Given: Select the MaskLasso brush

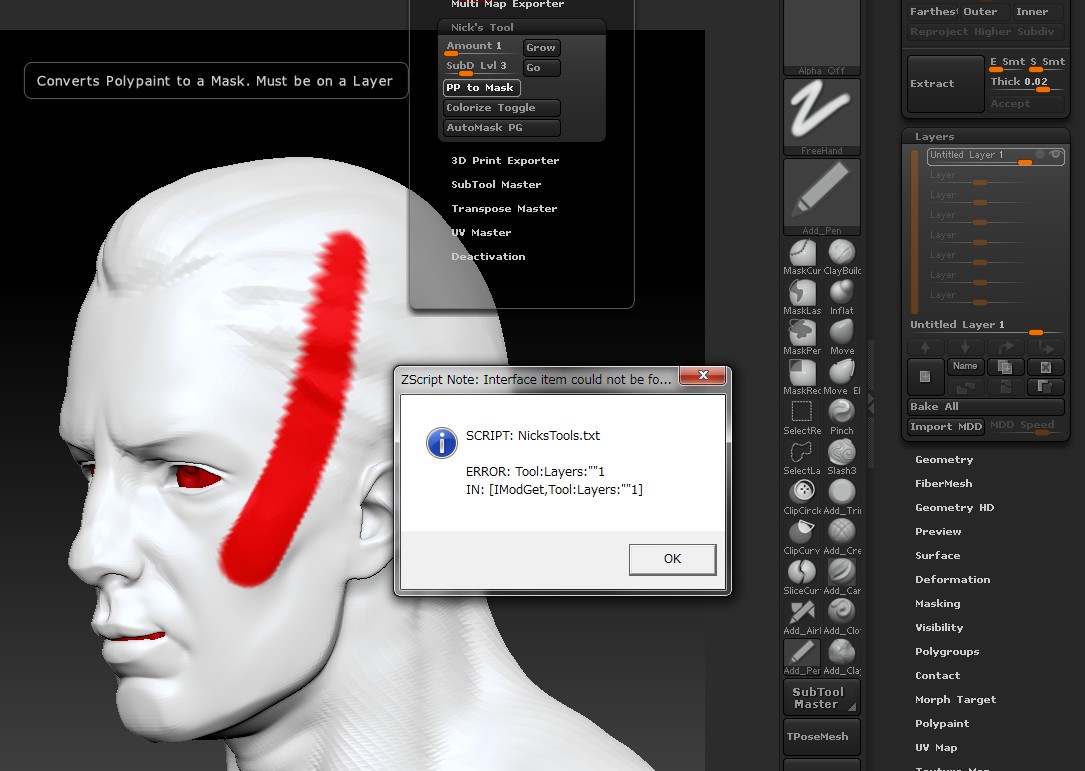Looking at the screenshot, I should coord(801,292).
